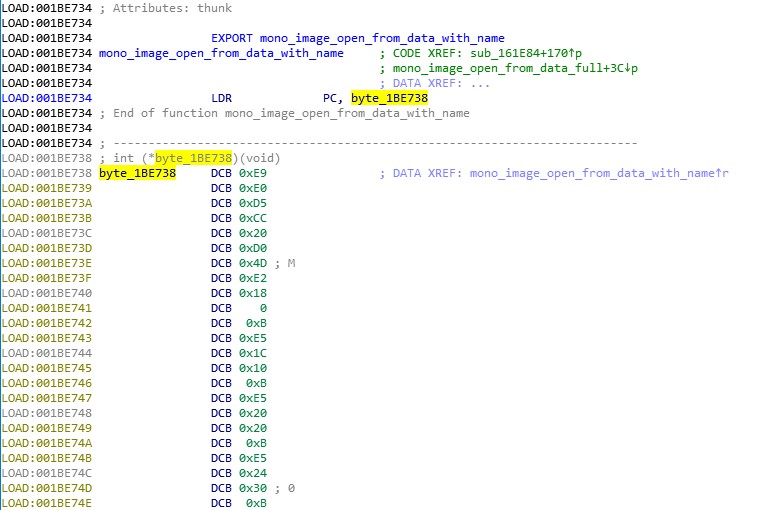Jump to the mono_image_open_from_data_full+3C cross reference

[515, 69]
